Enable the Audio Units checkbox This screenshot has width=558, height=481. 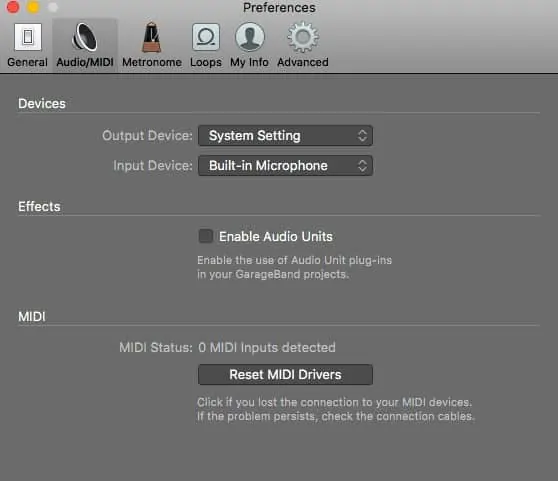tap(206, 236)
